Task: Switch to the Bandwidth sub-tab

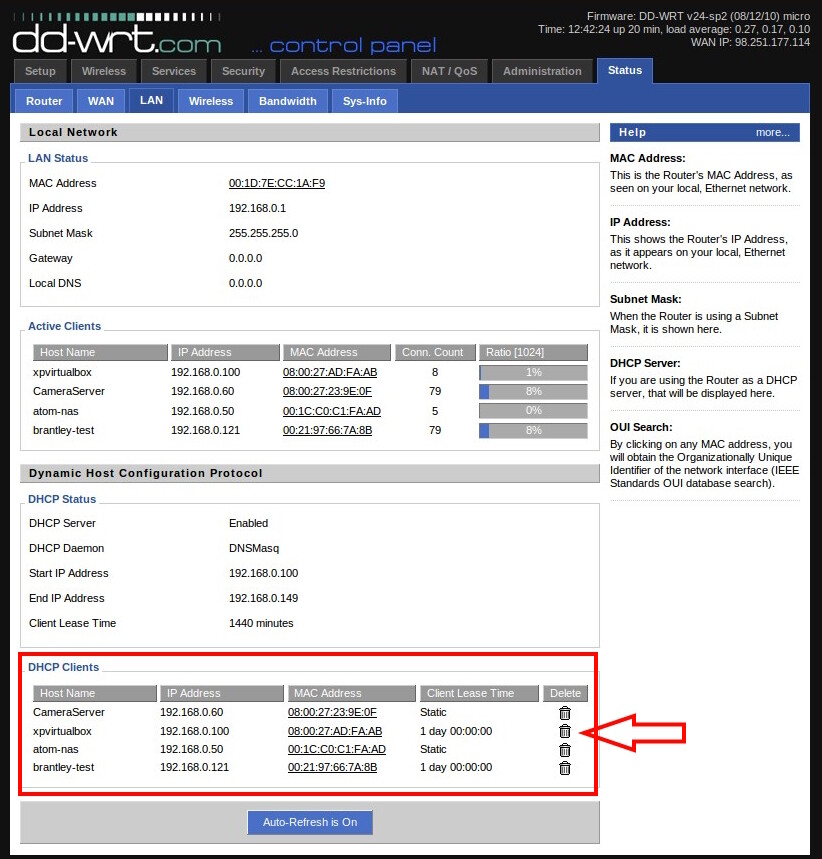Action: coord(288,101)
